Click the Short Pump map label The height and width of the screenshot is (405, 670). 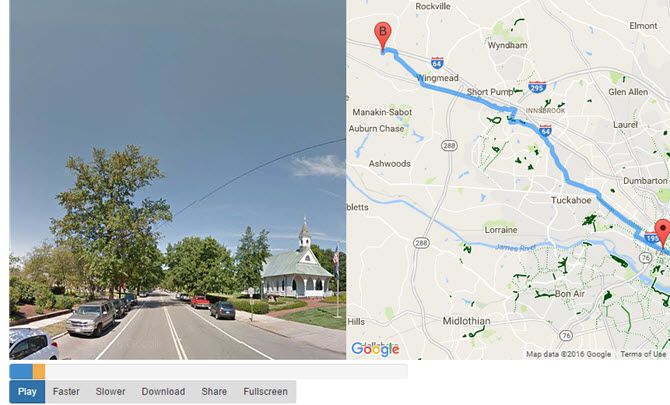pyautogui.click(x=490, y=92)
